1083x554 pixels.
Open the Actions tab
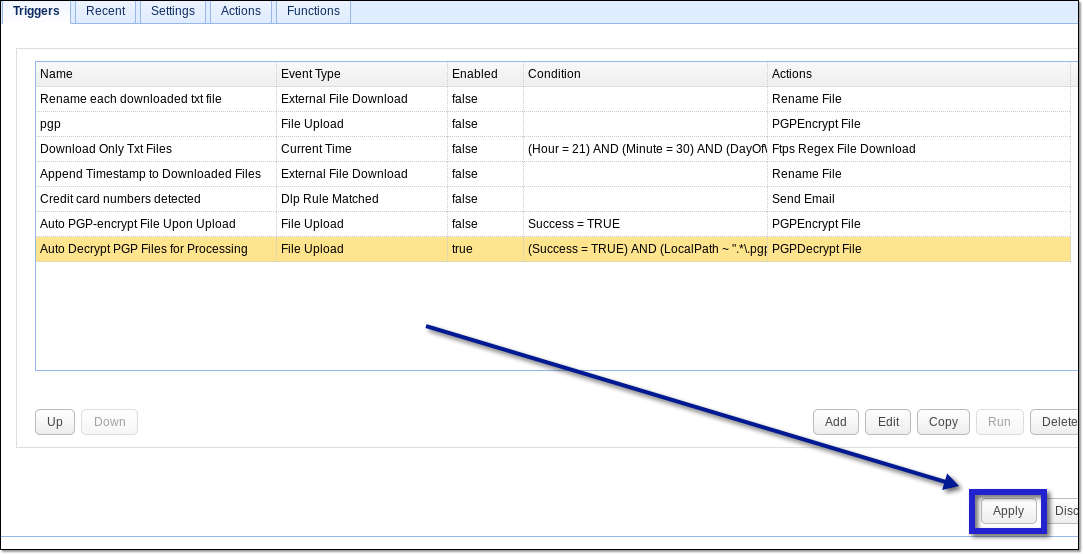240,11
